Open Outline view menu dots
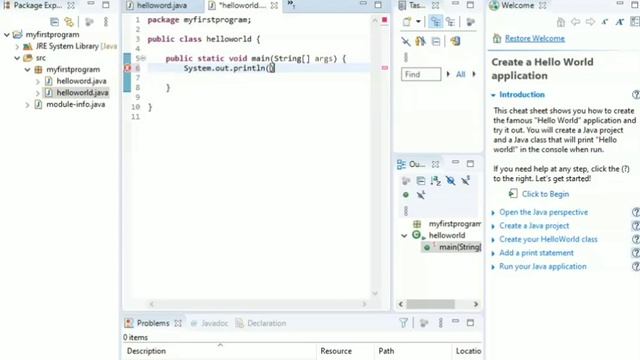Viewport: 640px width, 360px height. [x=406, y=211]
